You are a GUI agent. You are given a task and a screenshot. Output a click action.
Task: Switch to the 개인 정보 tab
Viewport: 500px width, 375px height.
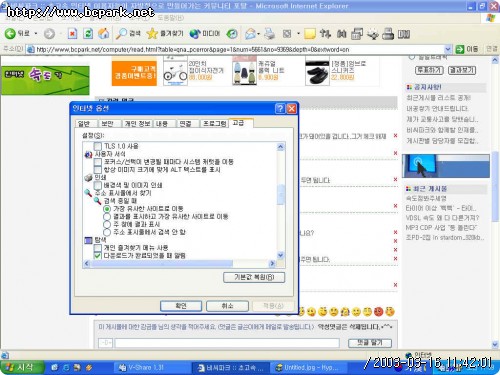point(137,124)
